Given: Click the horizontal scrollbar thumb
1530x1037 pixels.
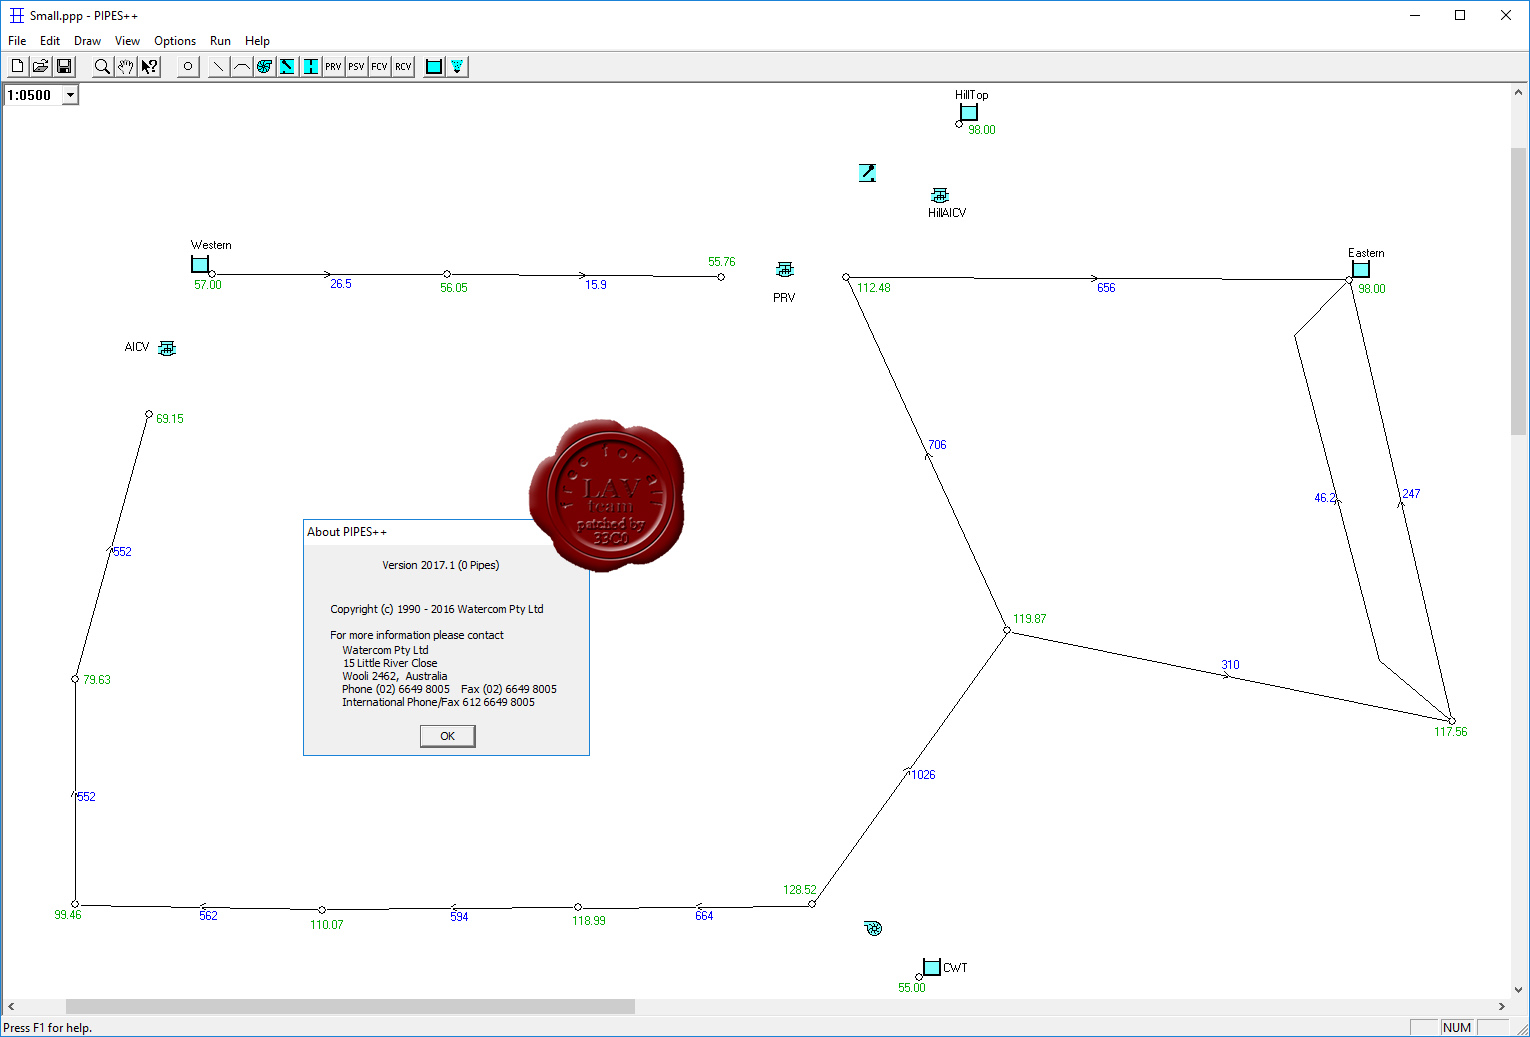Looking at the screenshot, I should tap(350, 1007).
